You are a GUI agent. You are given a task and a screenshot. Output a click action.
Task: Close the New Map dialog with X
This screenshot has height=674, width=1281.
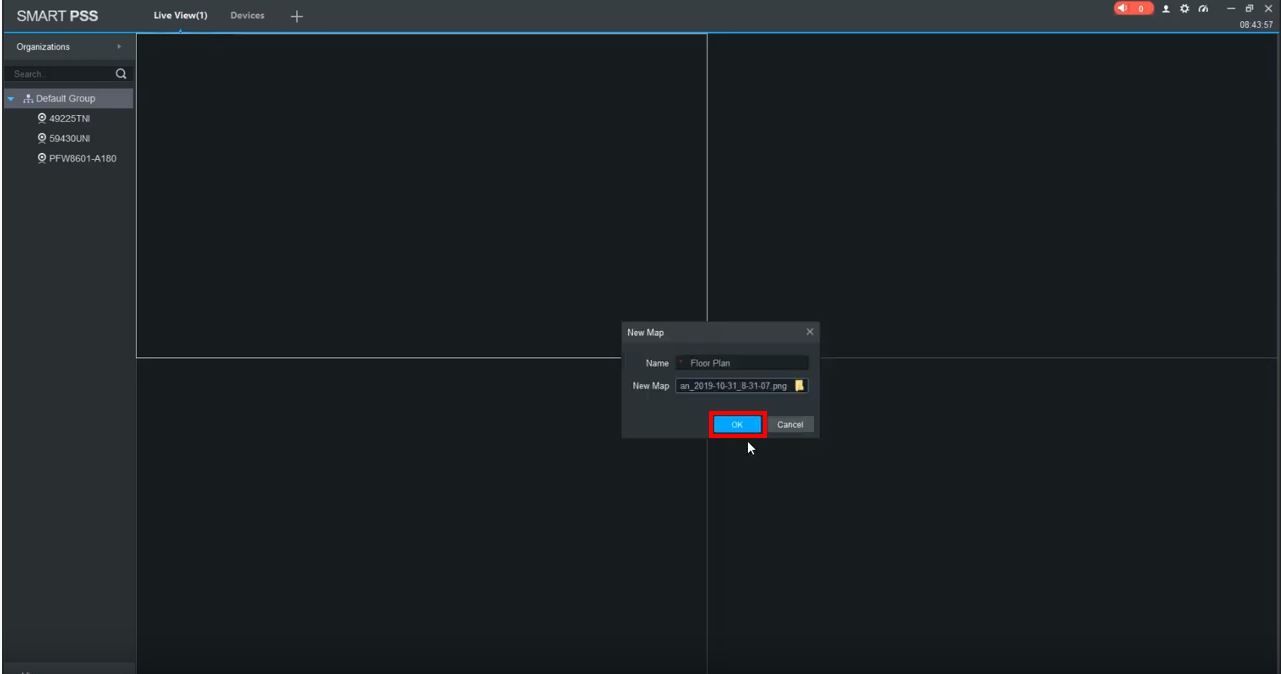click(809, 331)
